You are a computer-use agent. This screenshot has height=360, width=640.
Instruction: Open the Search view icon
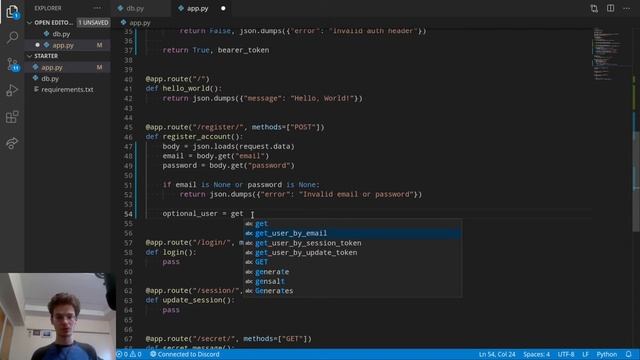(12, 38)
